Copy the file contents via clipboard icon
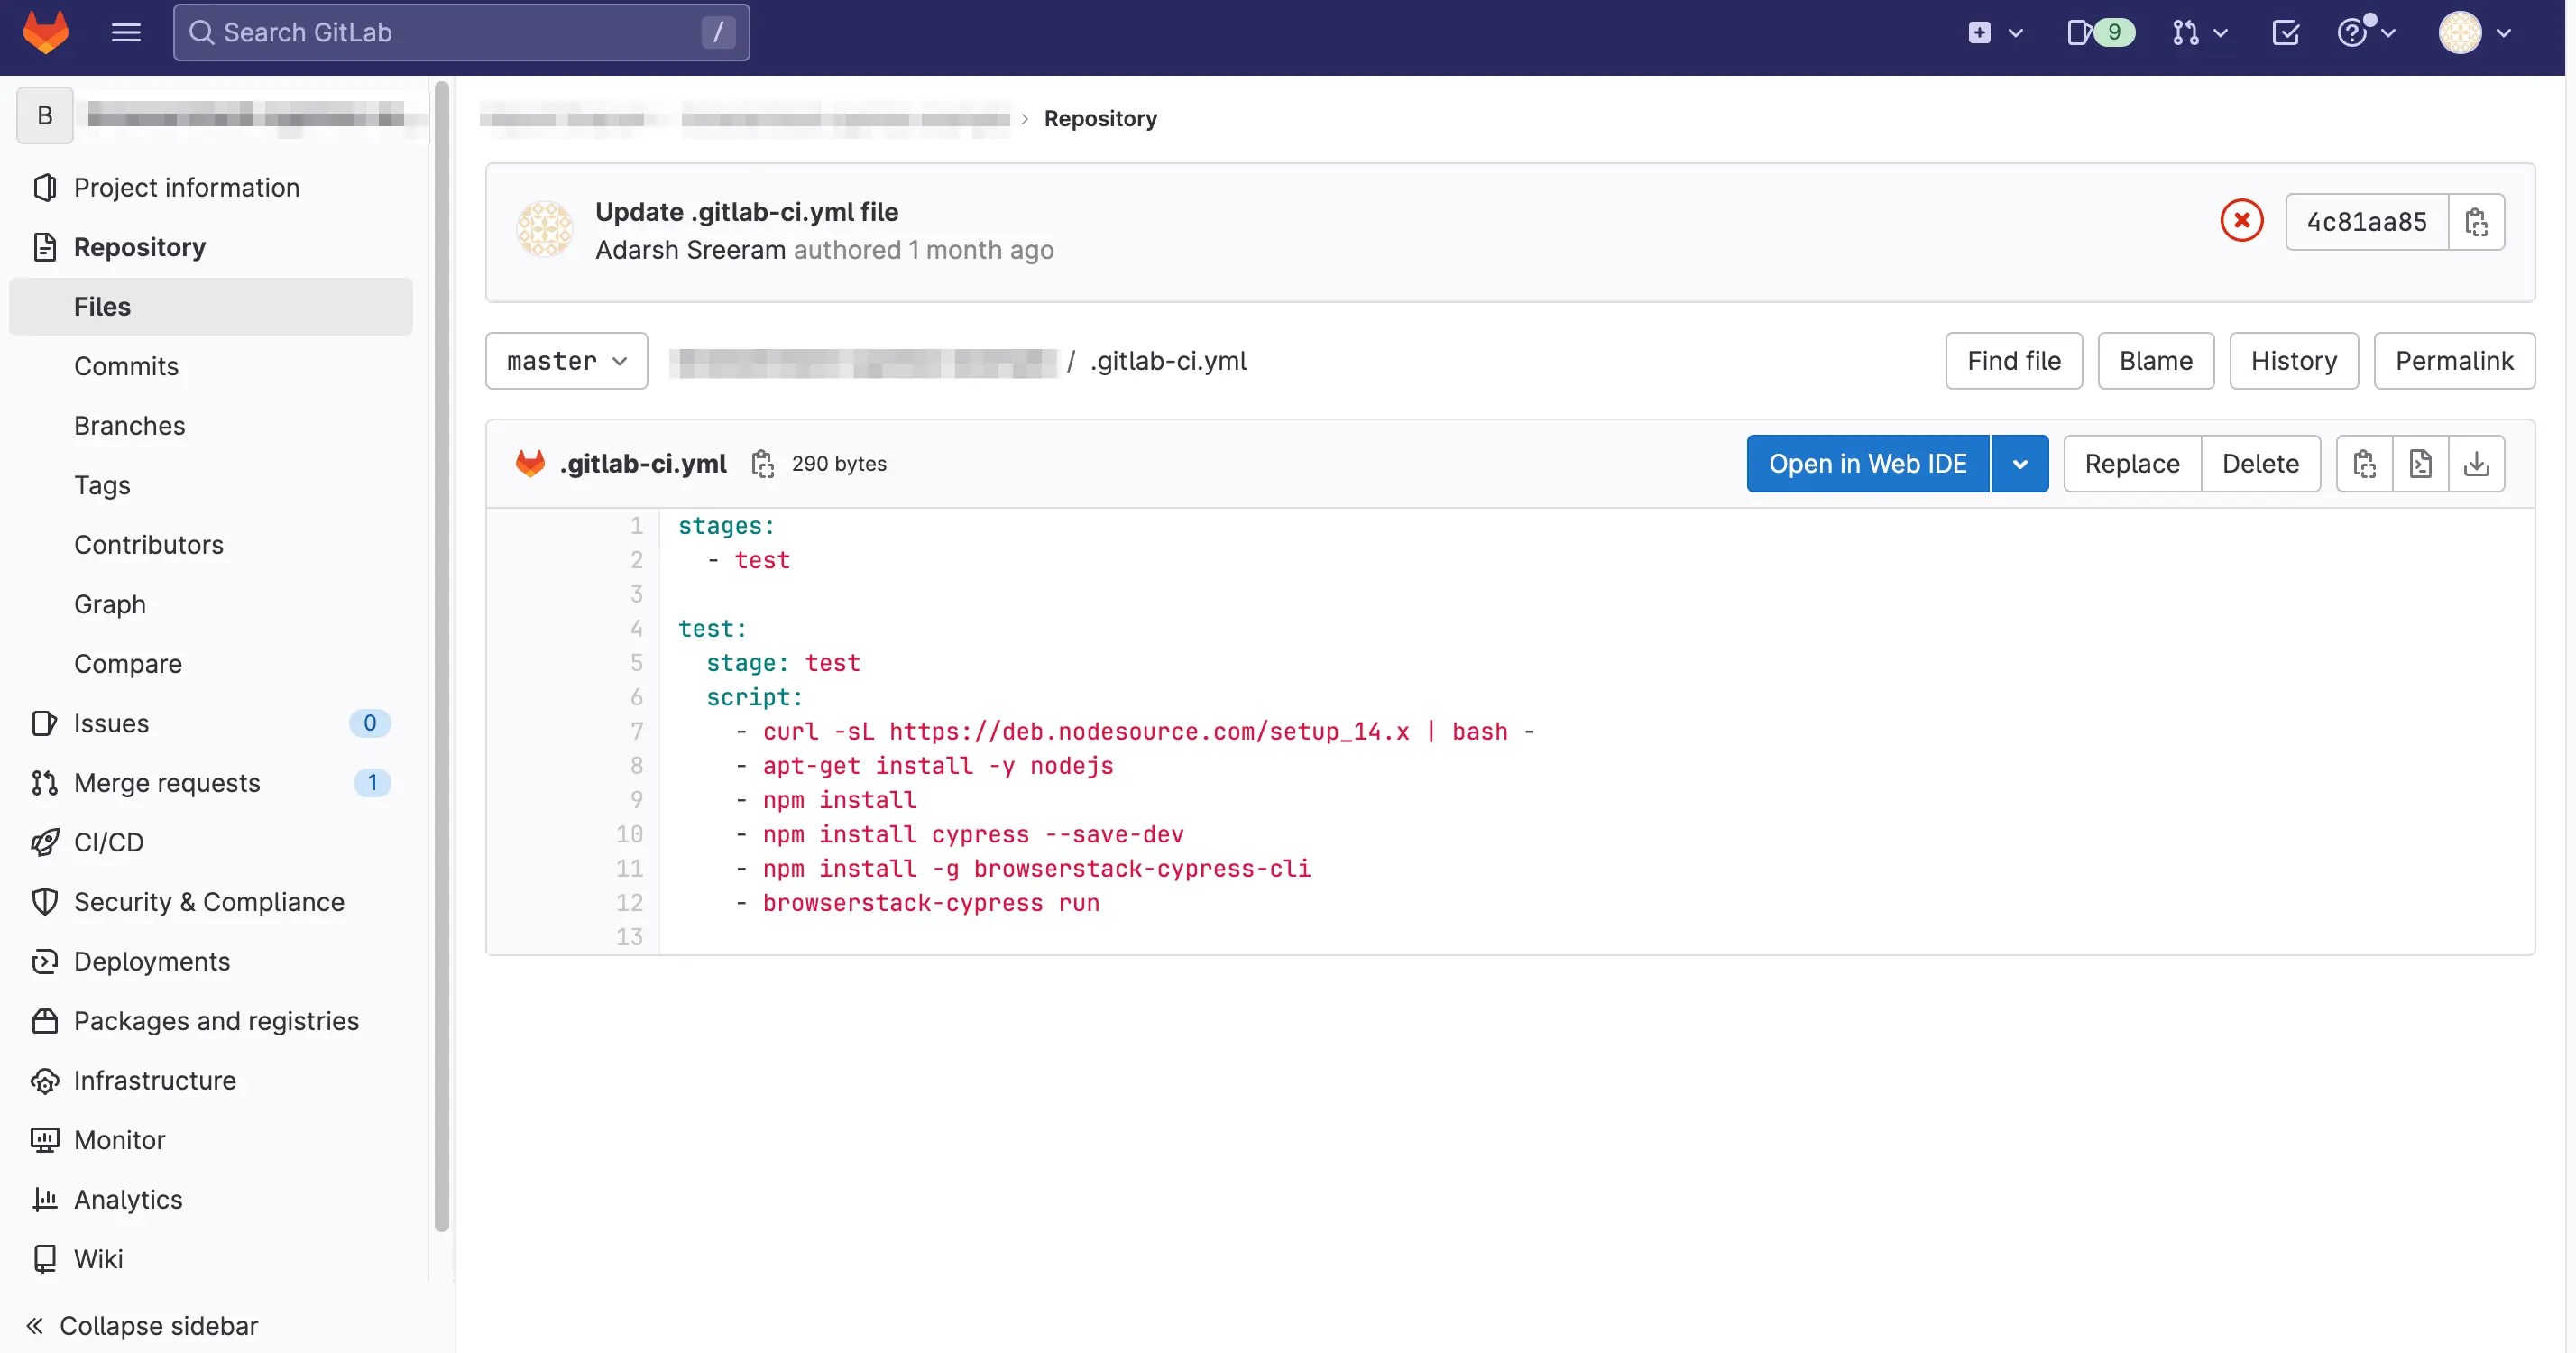 tap(2364, 463)
